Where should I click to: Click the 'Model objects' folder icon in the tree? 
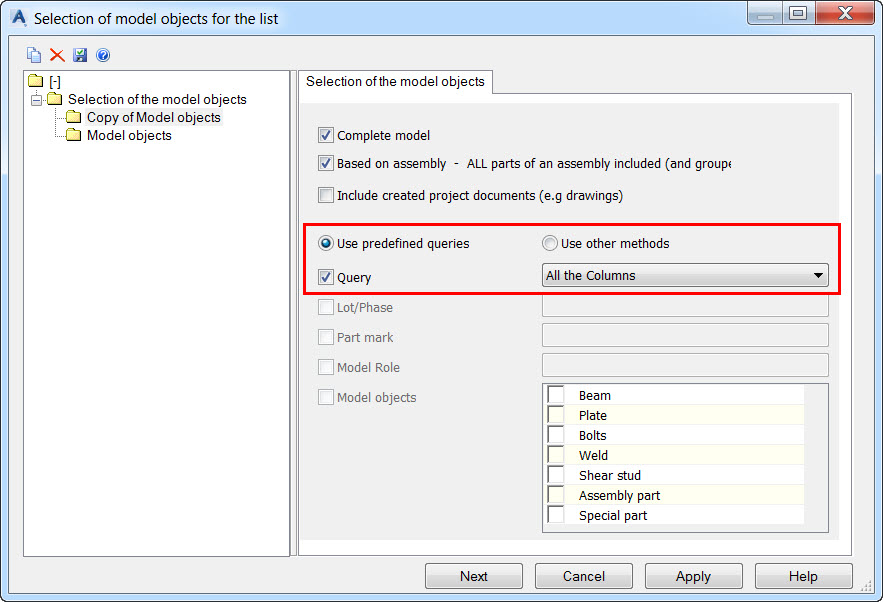tap(74, 136)
